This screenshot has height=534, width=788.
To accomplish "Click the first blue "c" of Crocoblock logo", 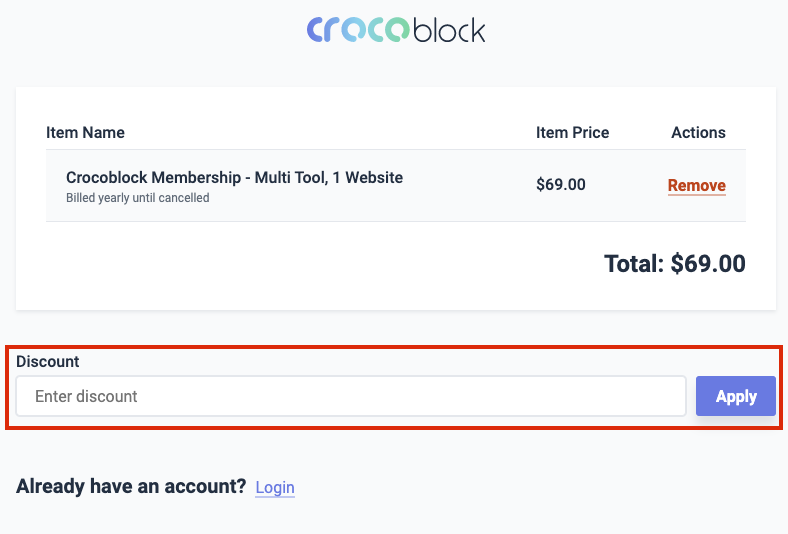I will click(315, 30).
